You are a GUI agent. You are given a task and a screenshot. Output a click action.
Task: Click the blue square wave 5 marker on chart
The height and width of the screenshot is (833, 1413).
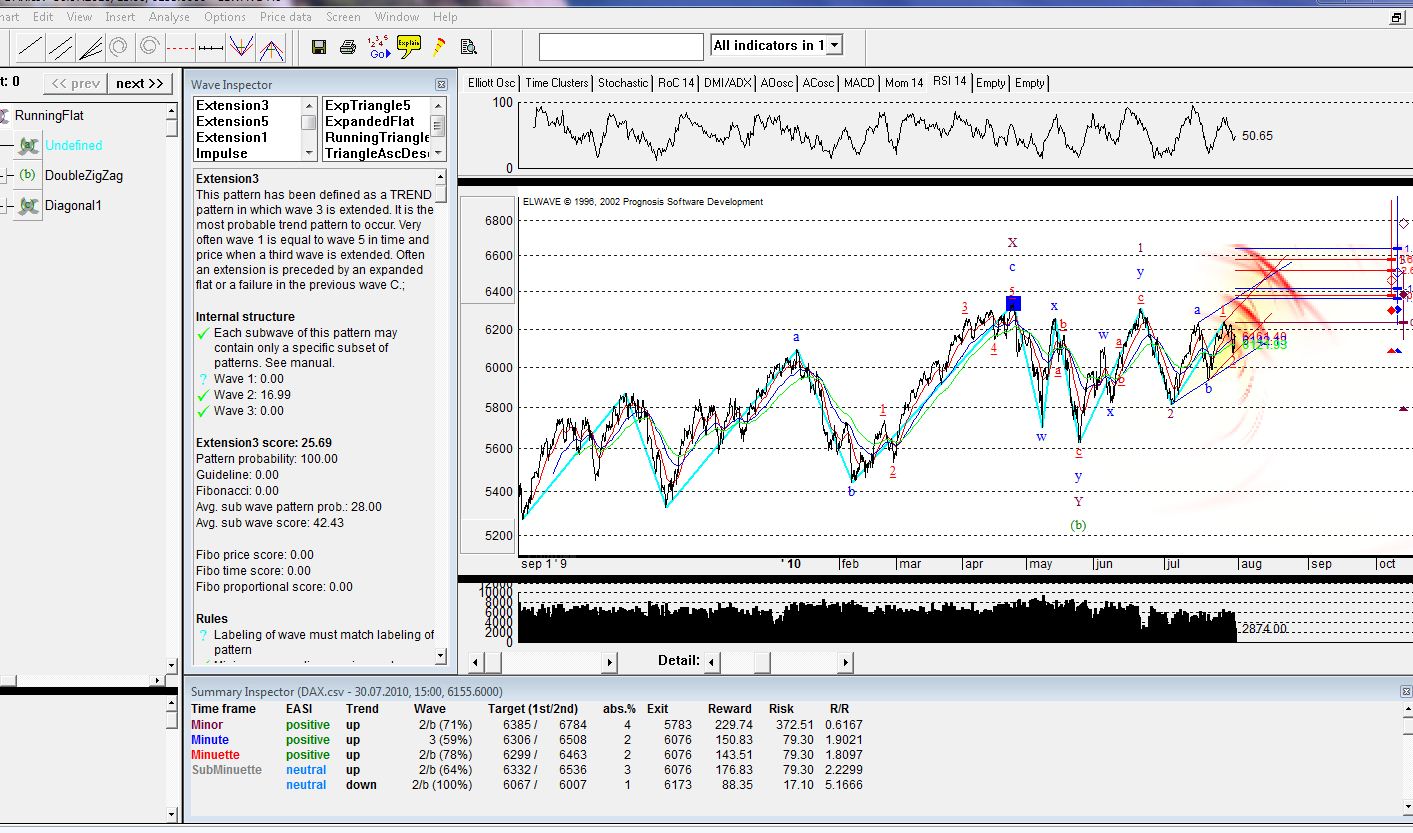(x=1013, y=303)
